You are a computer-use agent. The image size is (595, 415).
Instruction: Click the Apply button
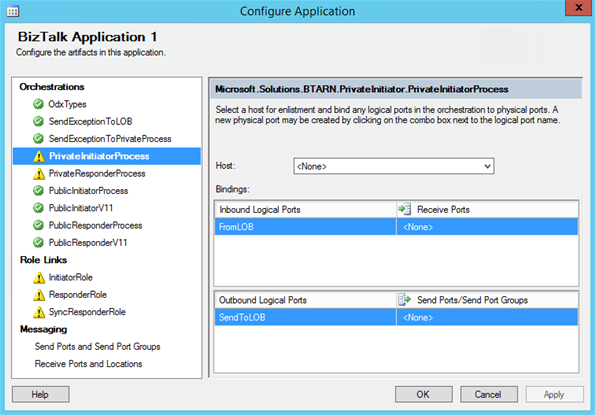pyautogui.click(x=554, y=395)
